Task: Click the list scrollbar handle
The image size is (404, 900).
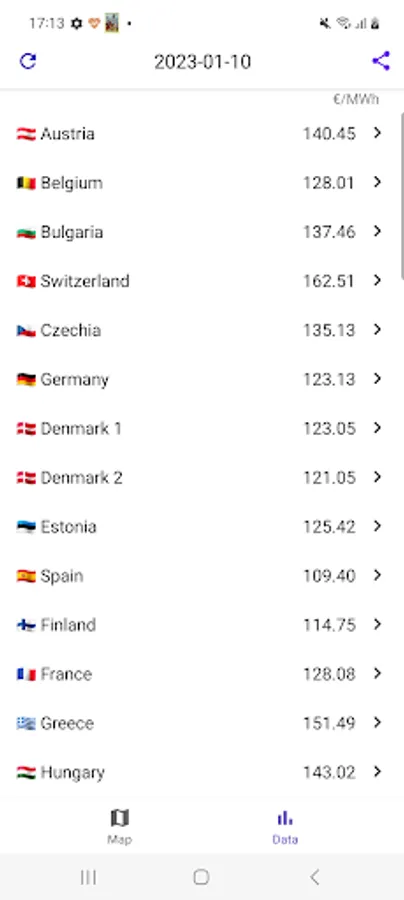Action: click(x=401, y=196)
